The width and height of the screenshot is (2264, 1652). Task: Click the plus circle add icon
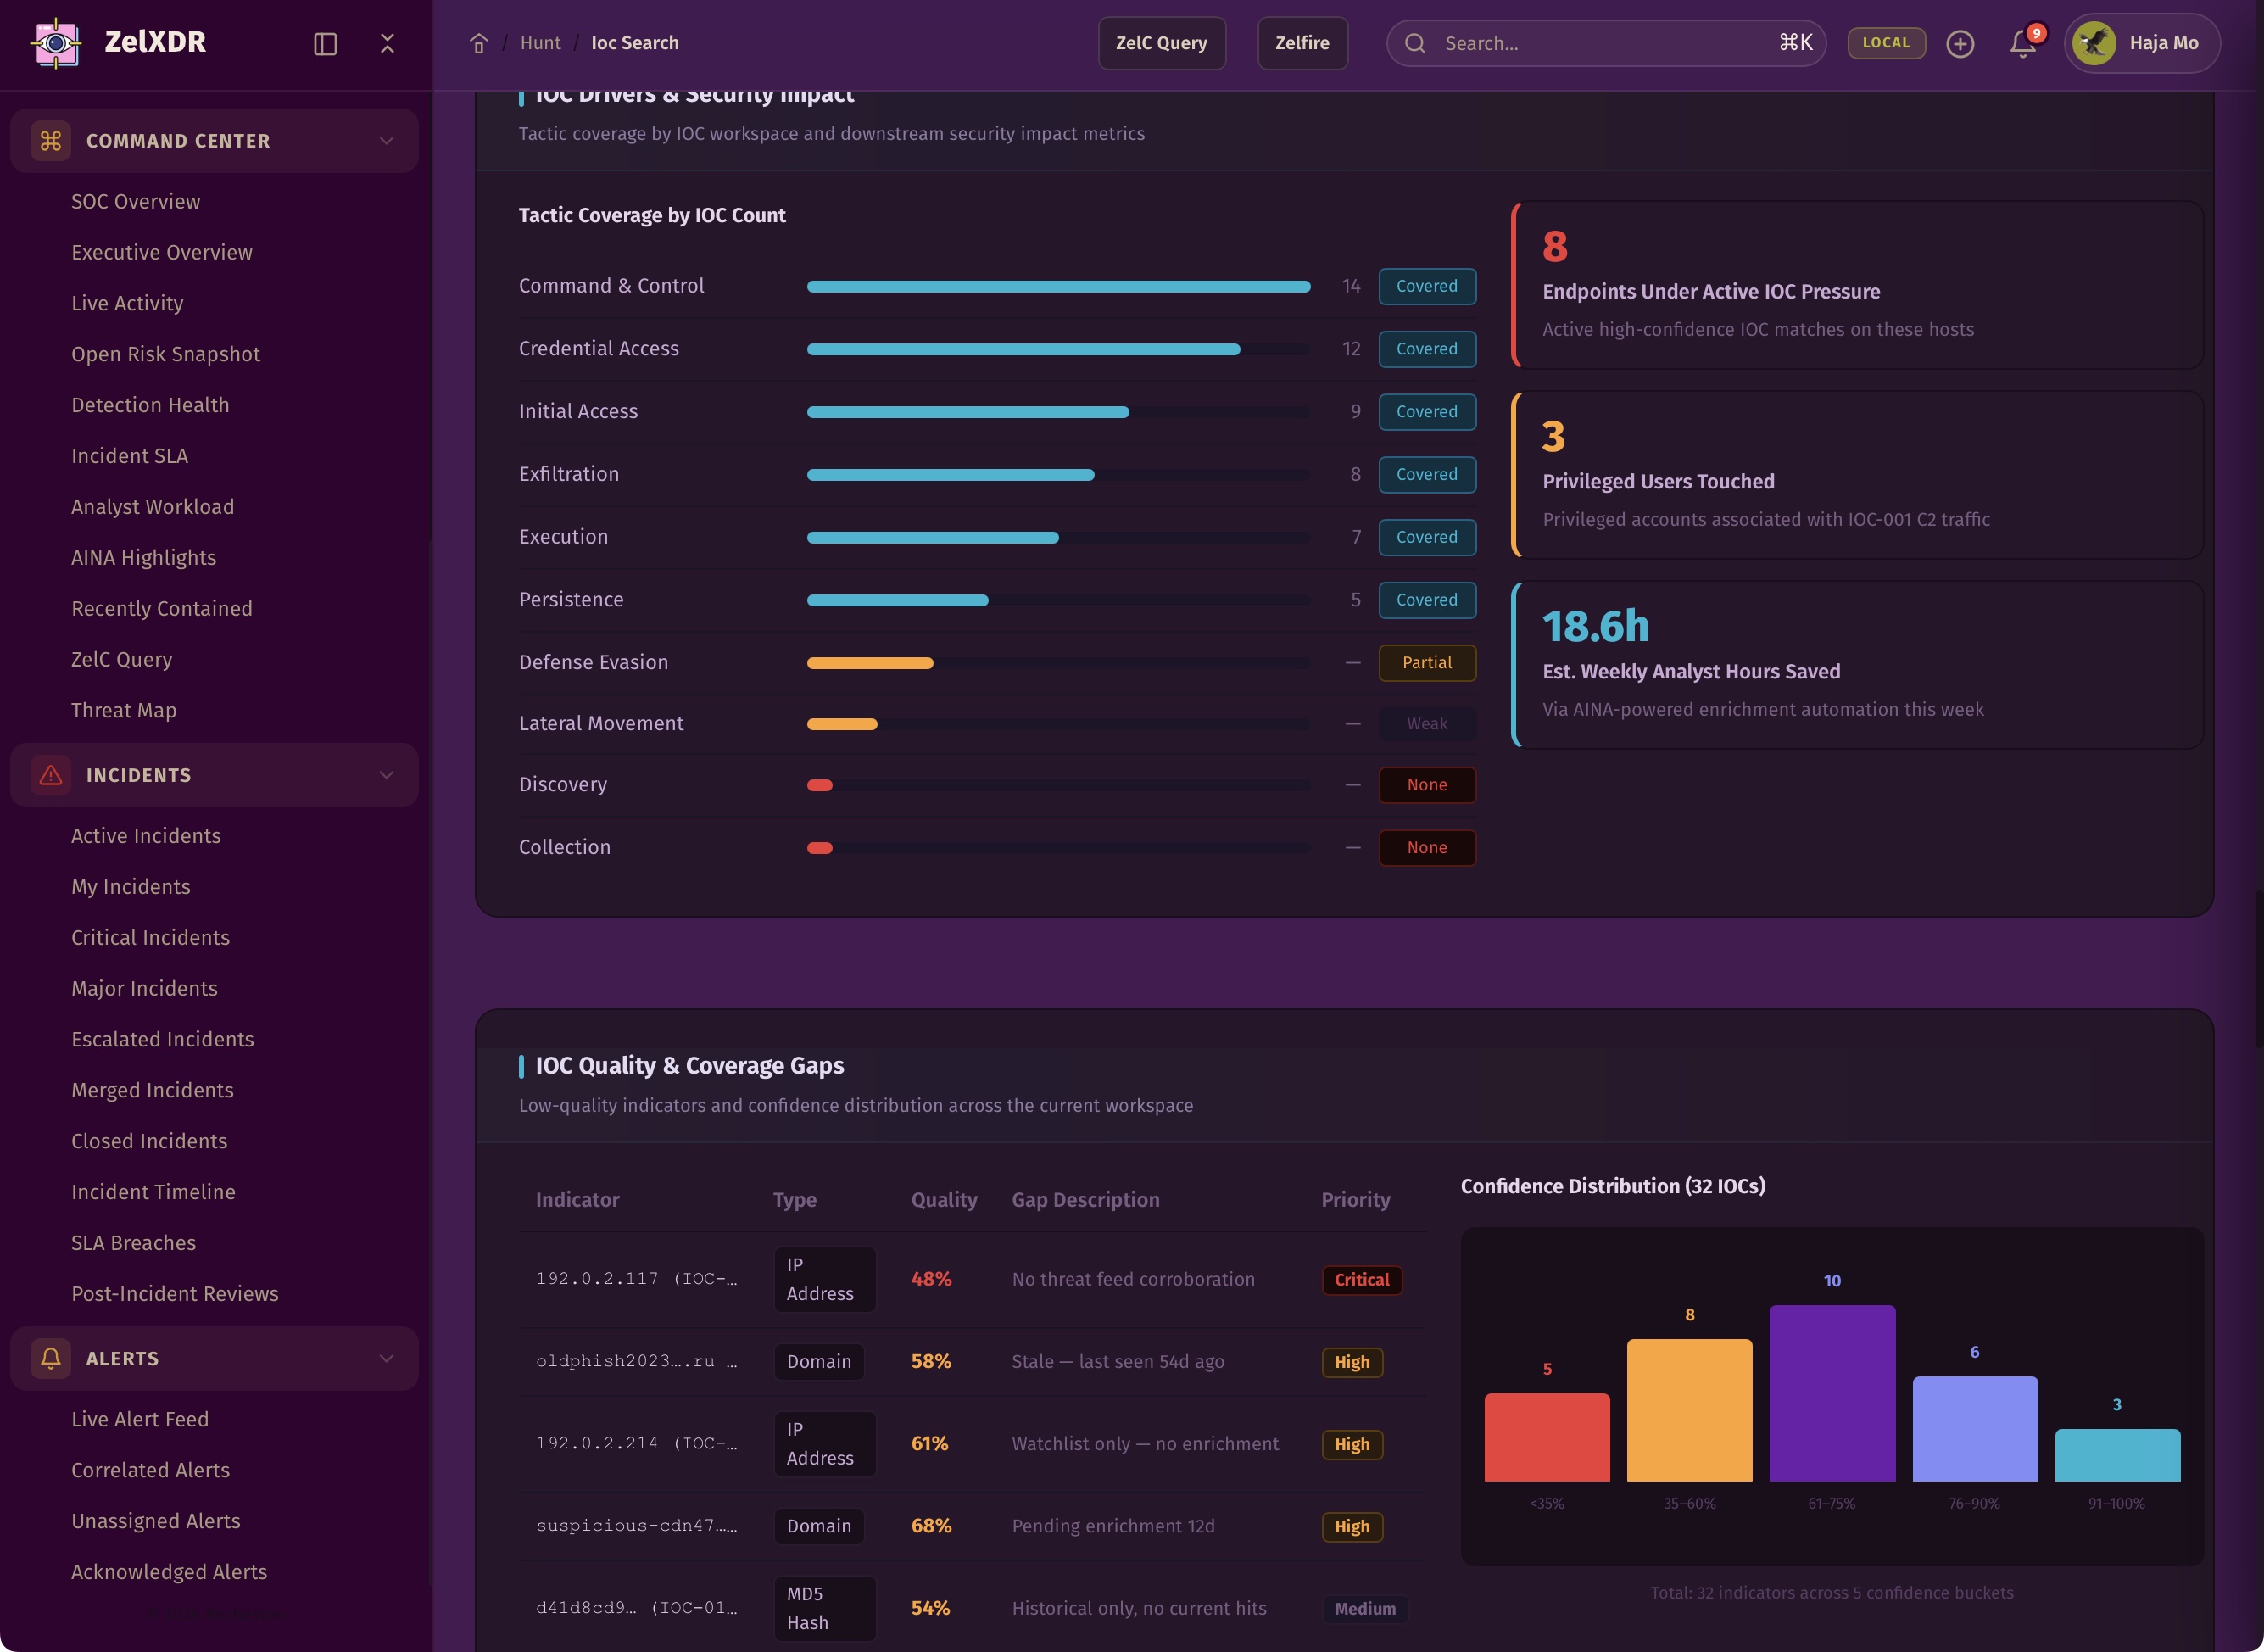[x=1960, y=43]
